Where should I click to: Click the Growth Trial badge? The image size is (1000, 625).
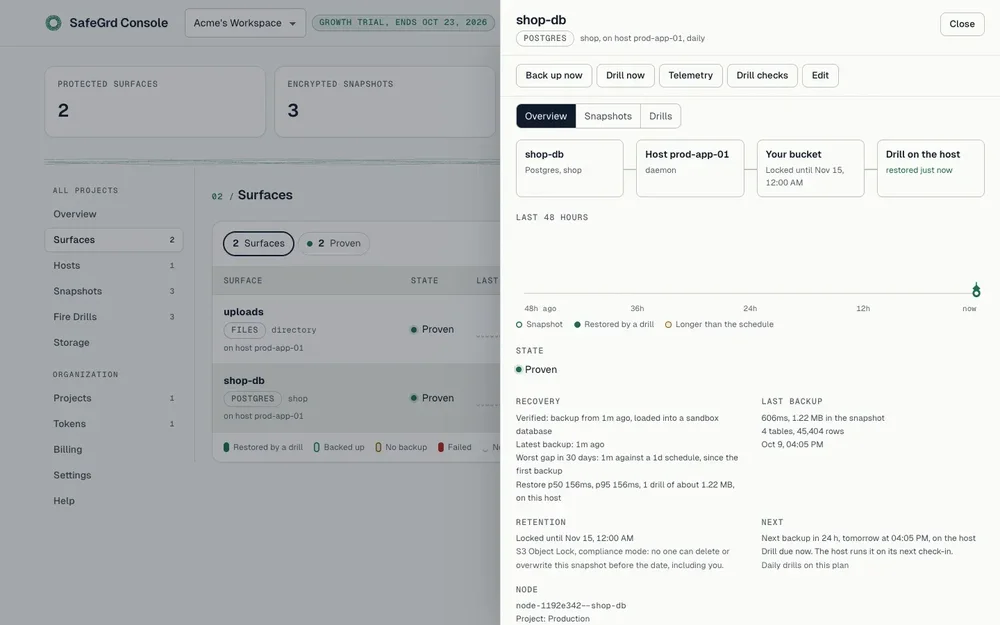[403, 22]
